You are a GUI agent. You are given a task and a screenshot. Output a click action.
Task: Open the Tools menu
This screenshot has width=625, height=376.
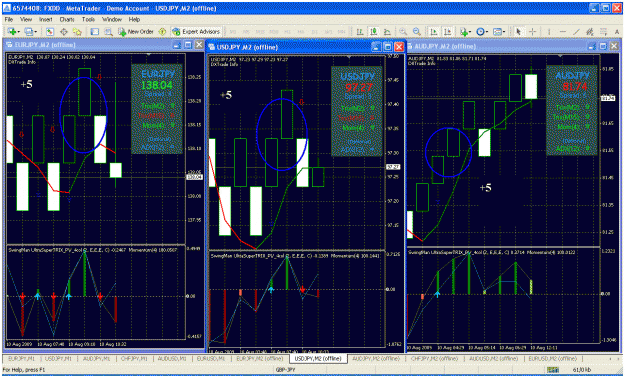pos(88,19)
